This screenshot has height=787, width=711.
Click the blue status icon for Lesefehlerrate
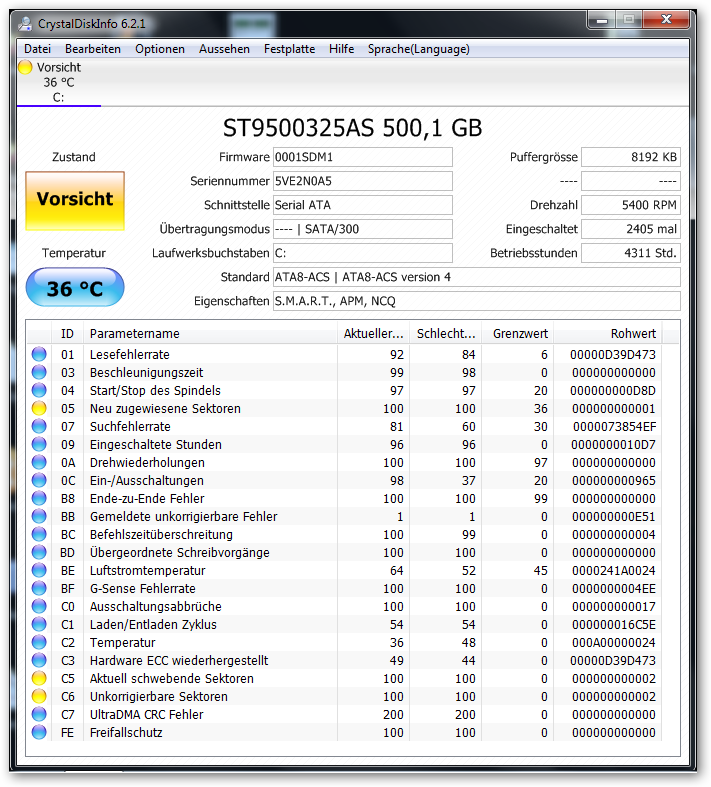(x=39, y=354)
